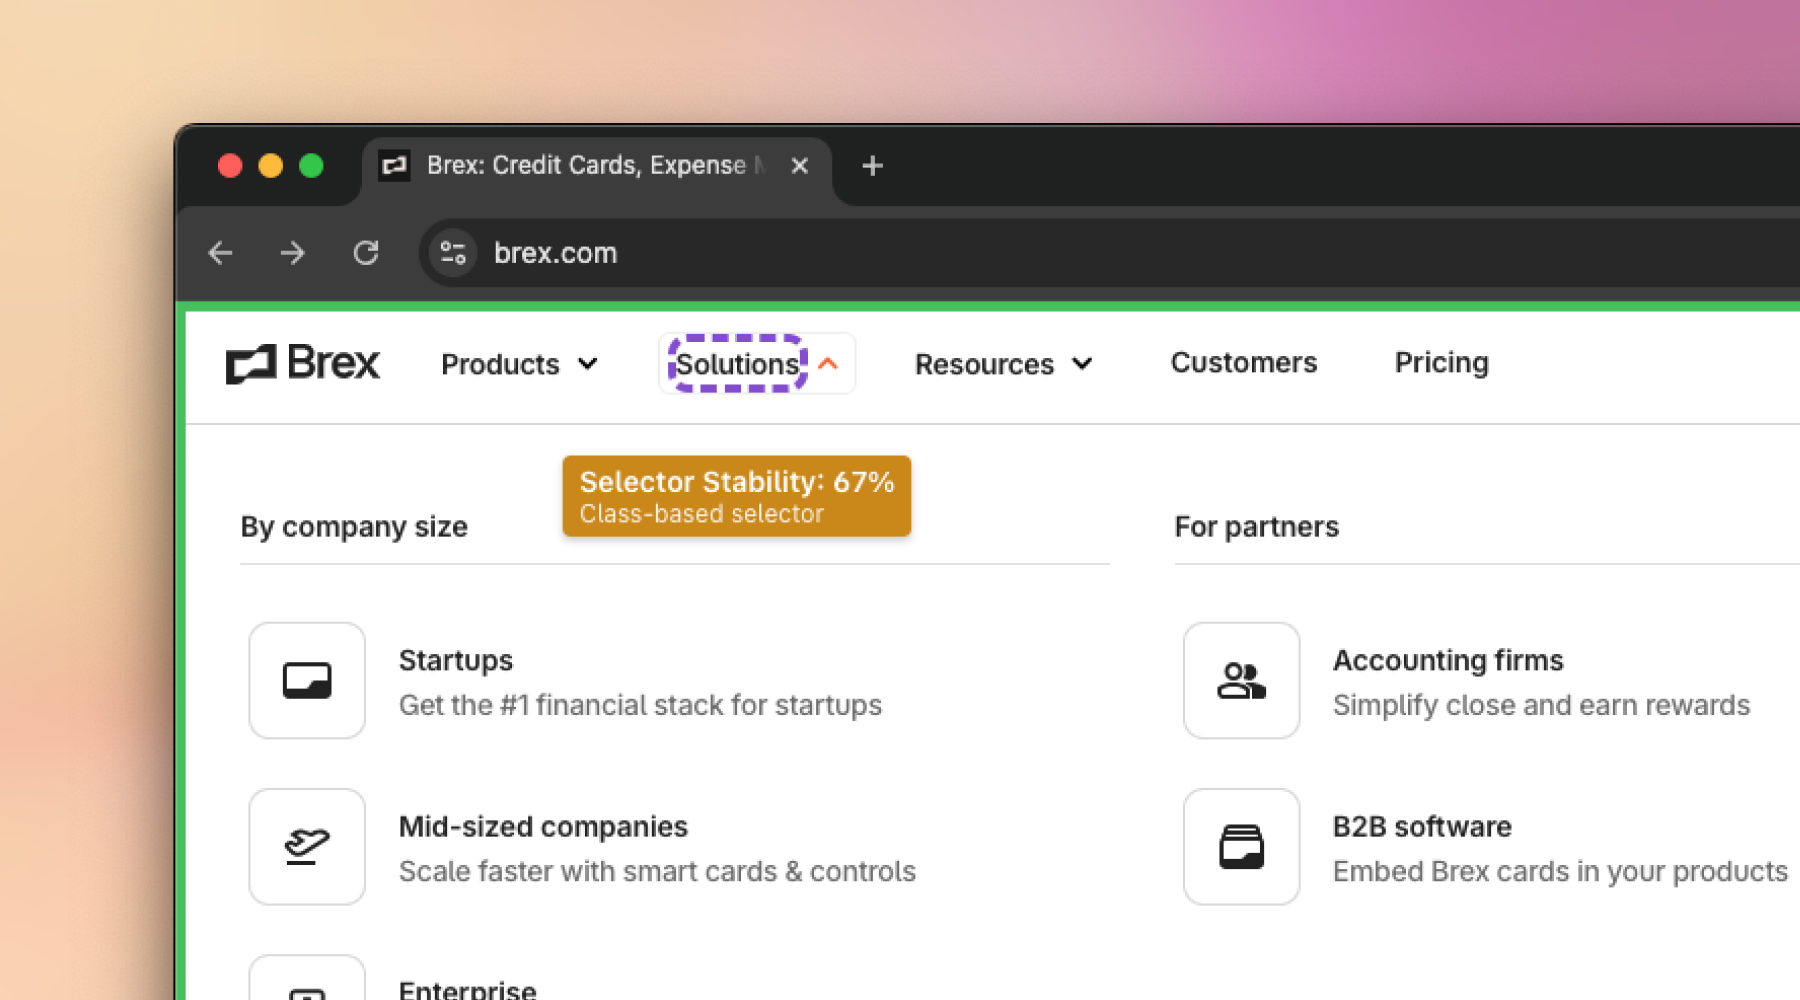Image resolution: width=1800 pixels, height=1000 pixels.
Task: Click the Brex logo in the site header
Action: 303,363
